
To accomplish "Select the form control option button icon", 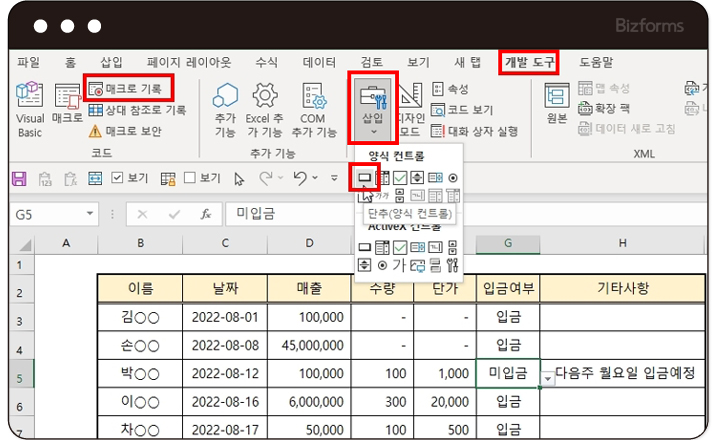I will coord(453,178).
